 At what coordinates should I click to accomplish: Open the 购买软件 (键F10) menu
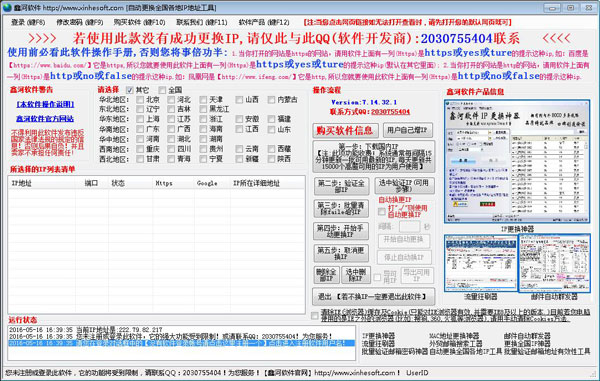click(x=139, y=23)
